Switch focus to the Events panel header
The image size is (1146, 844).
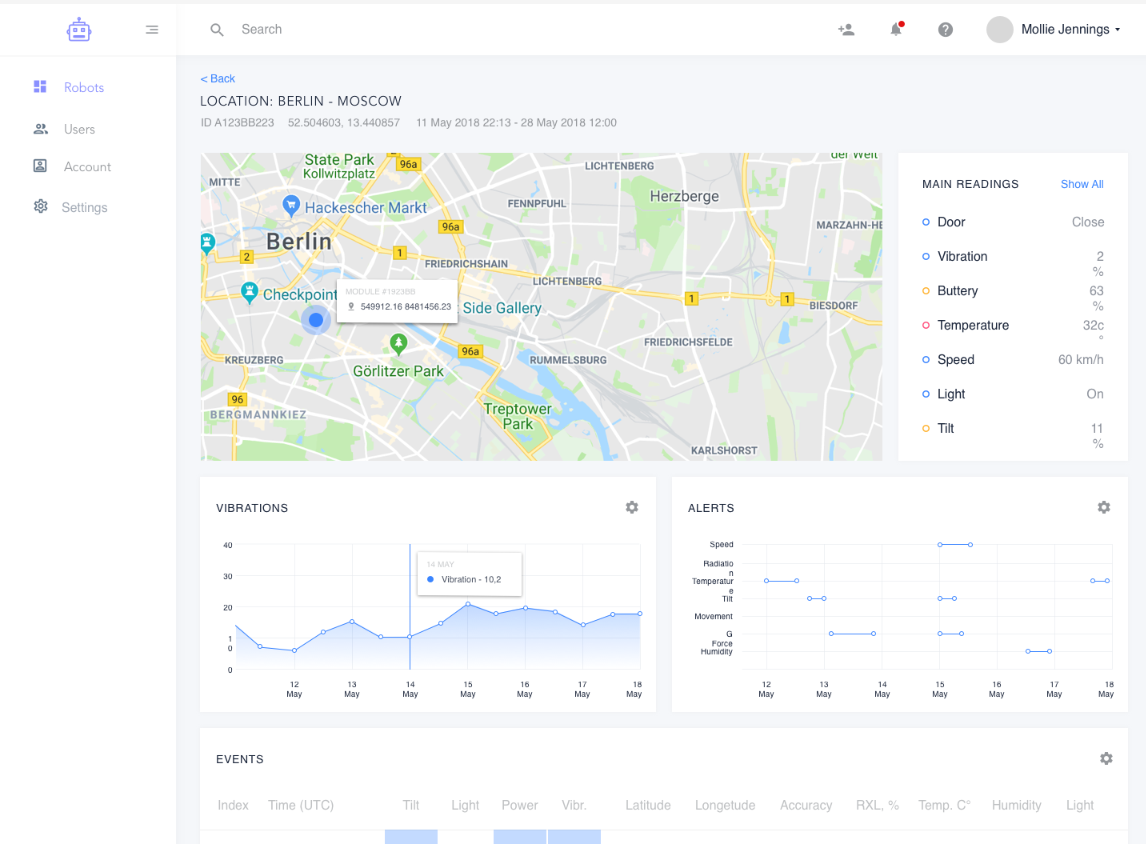(x=240, y=759)
